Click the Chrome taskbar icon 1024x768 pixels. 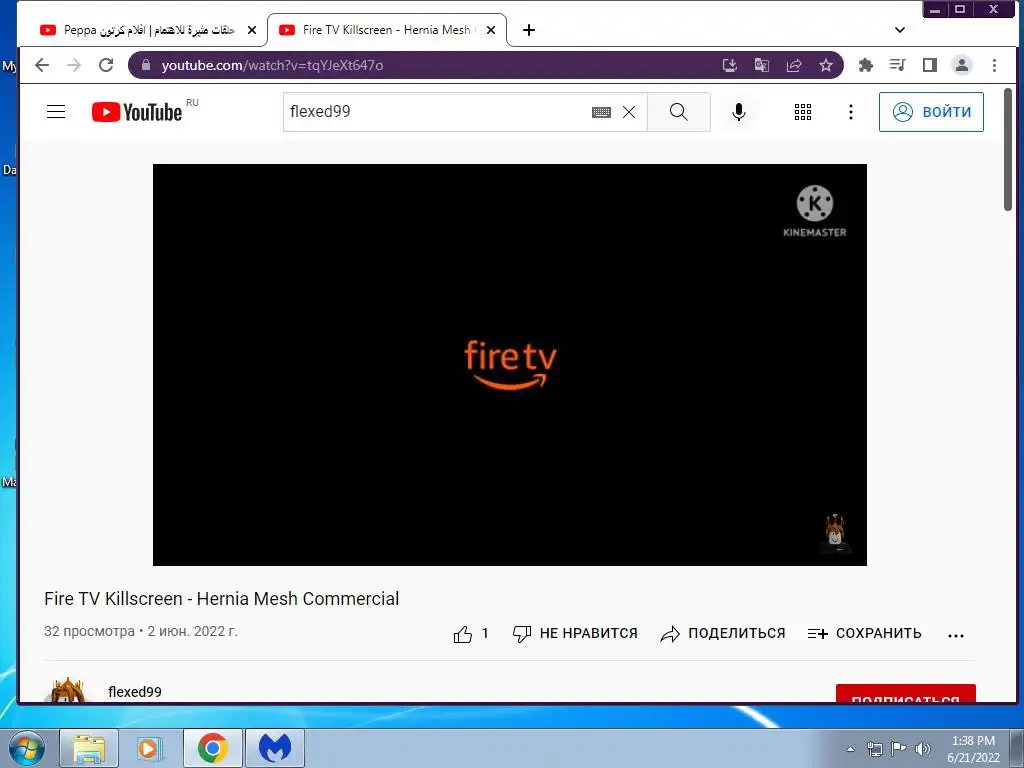(x=213, y=748)
